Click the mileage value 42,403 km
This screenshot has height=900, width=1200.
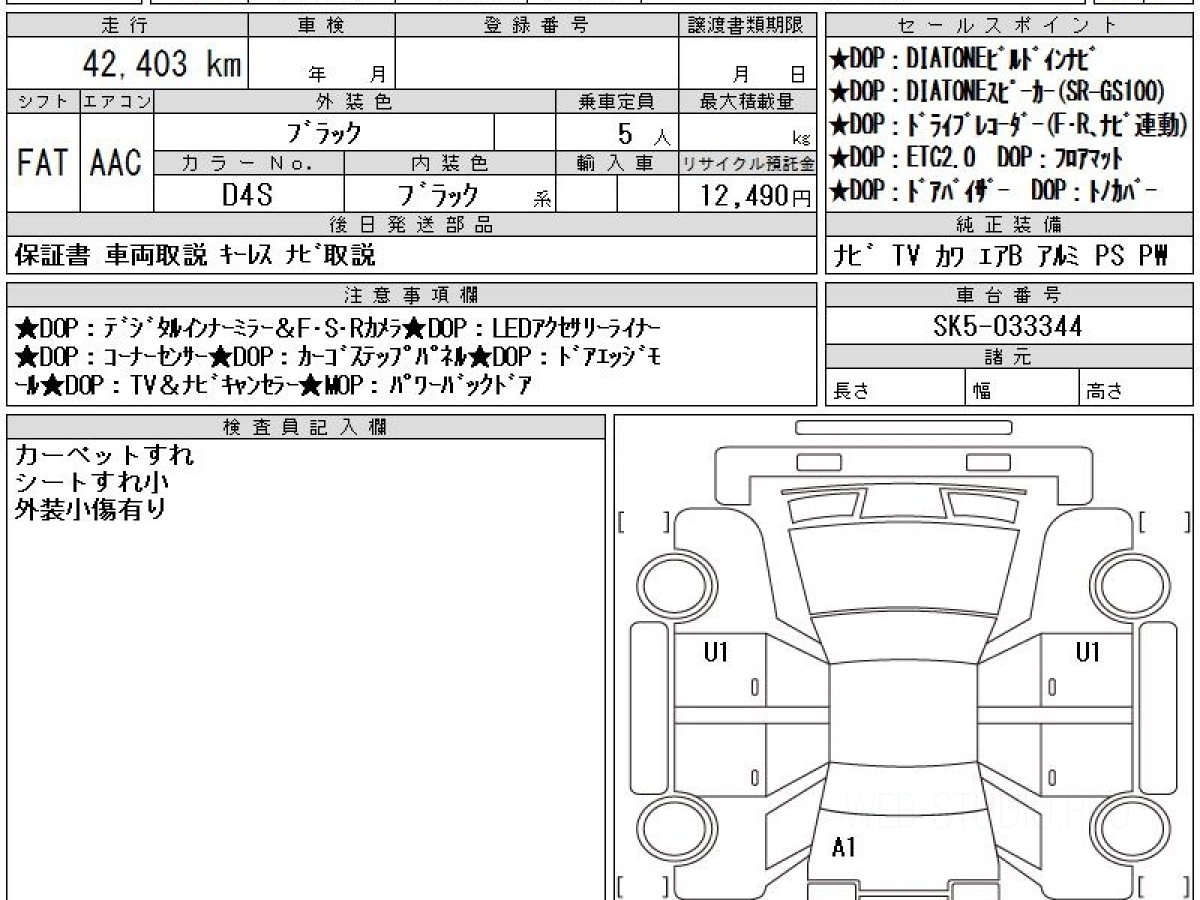pos(160,65)
